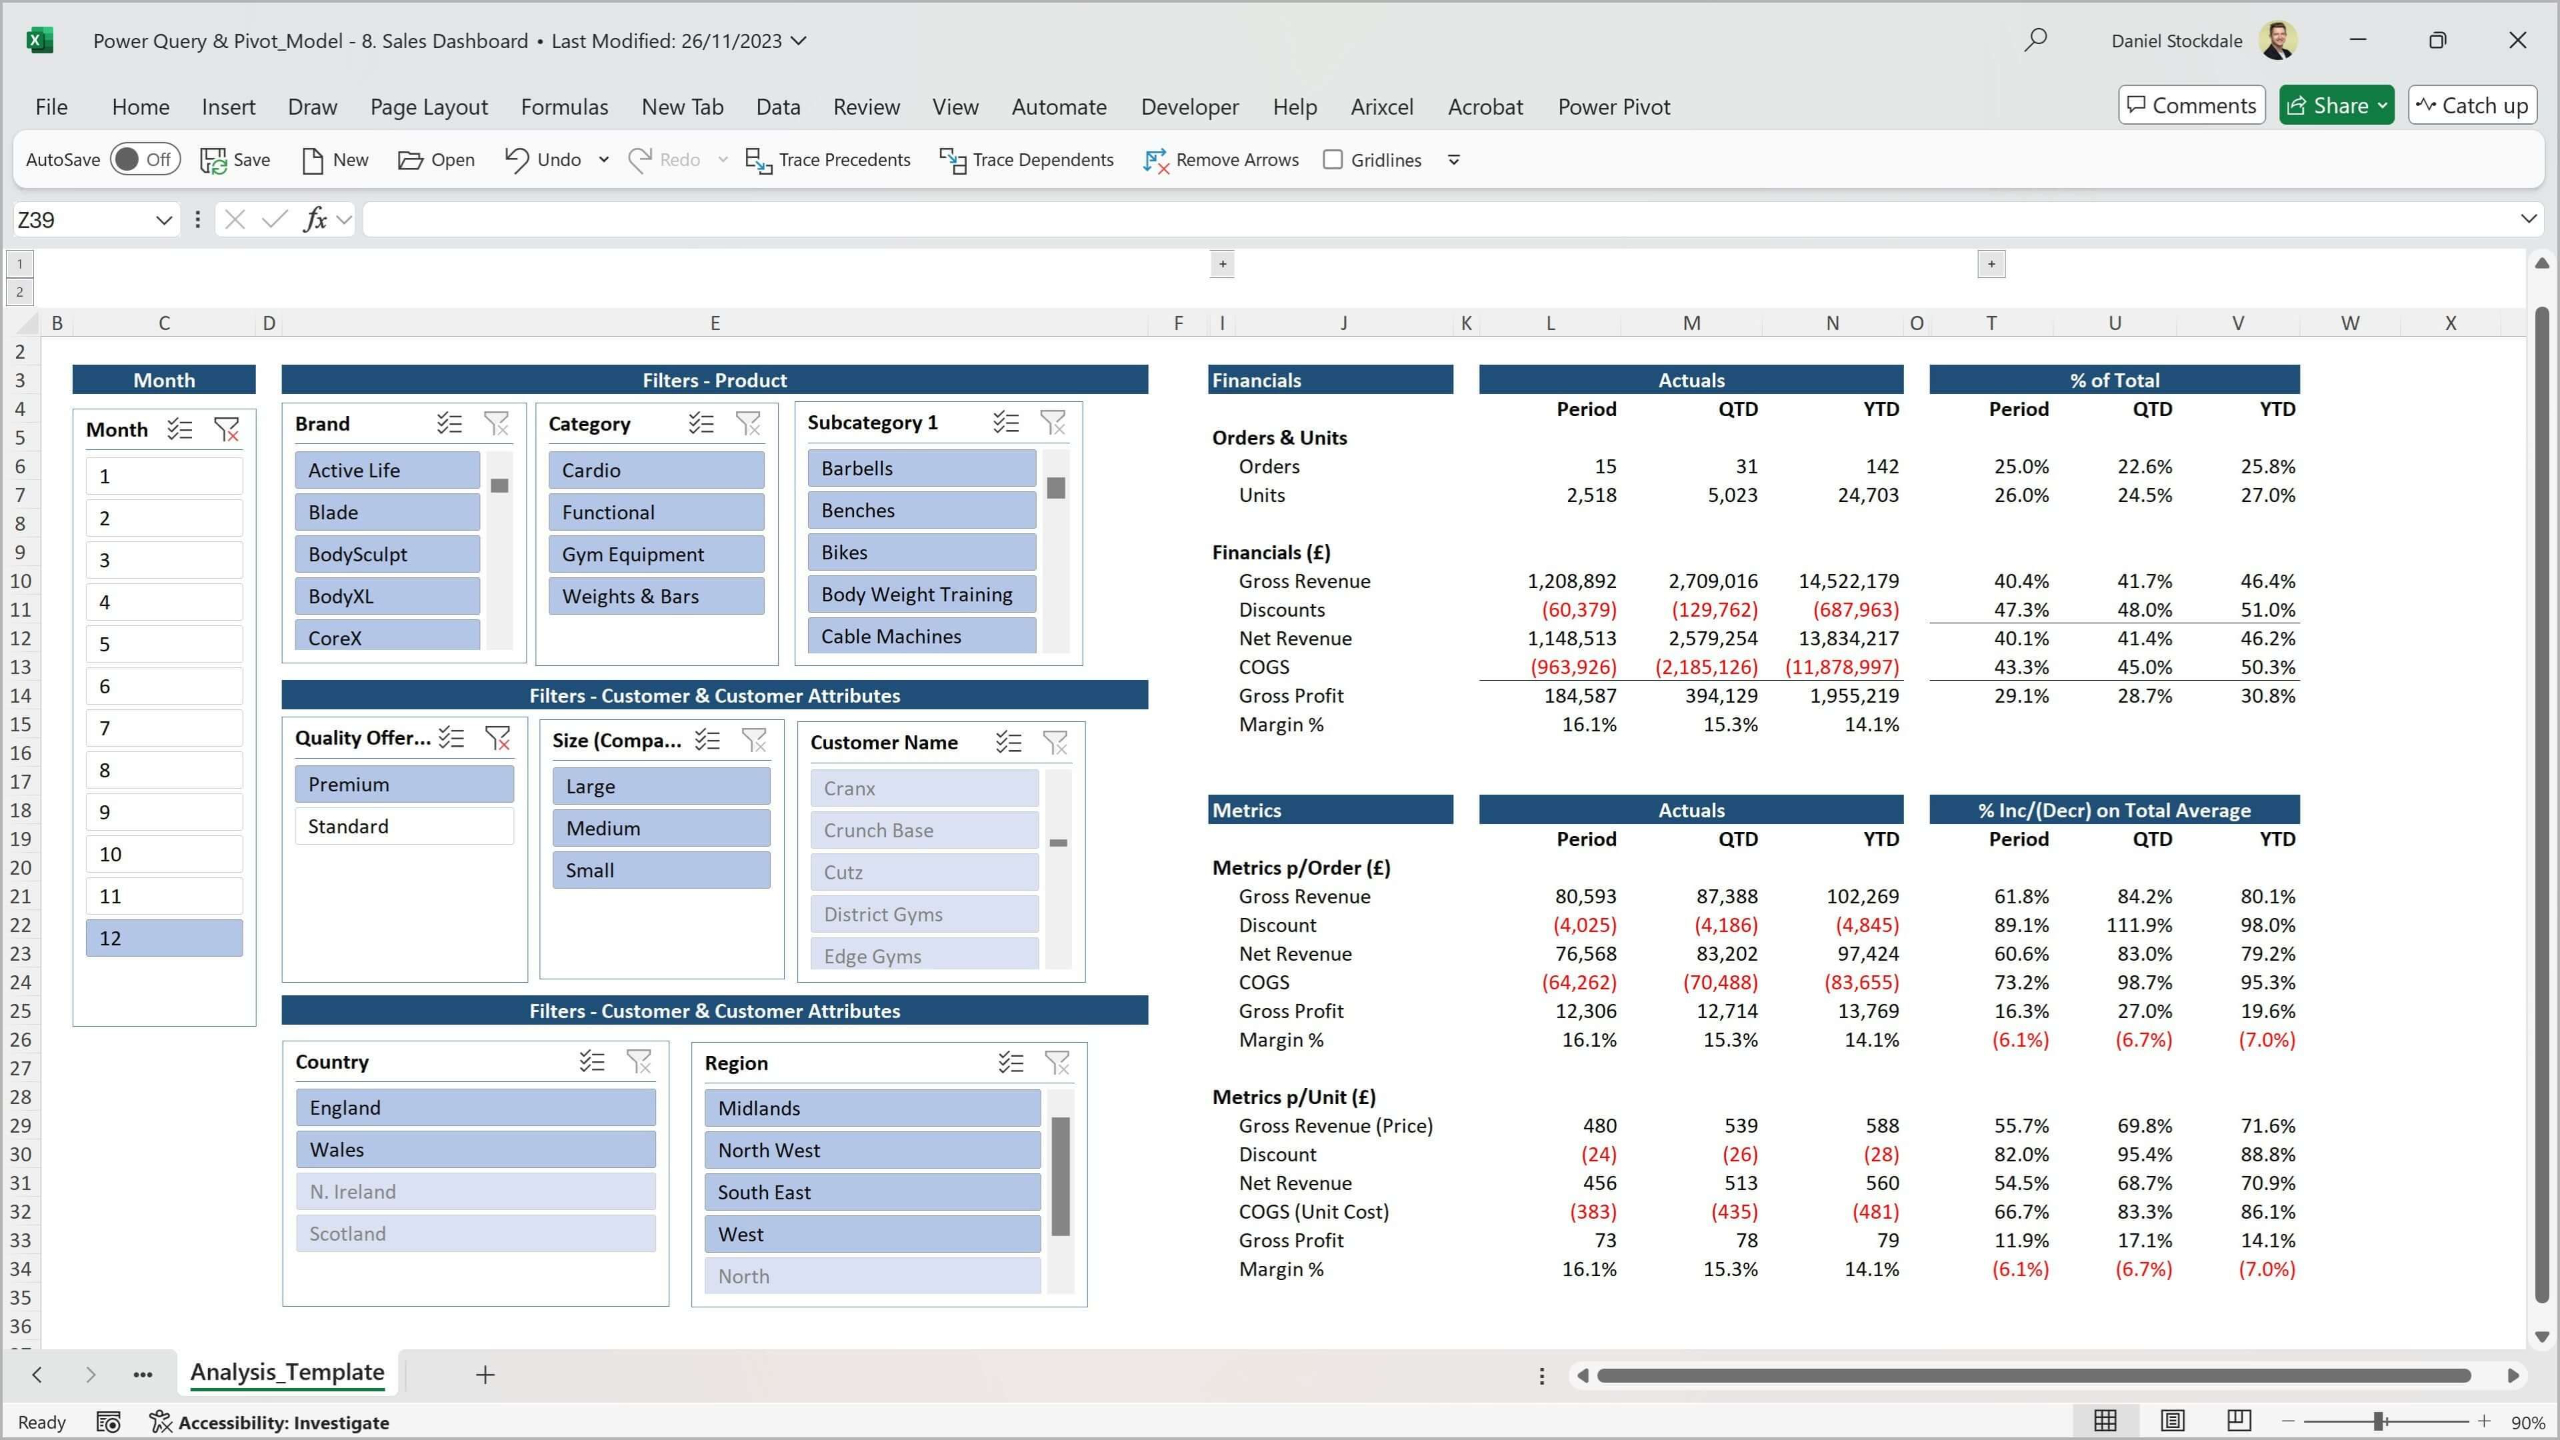2560x1440 pixels.
Task: Enable multi-select on Region slicer
Action: 1010,1063
